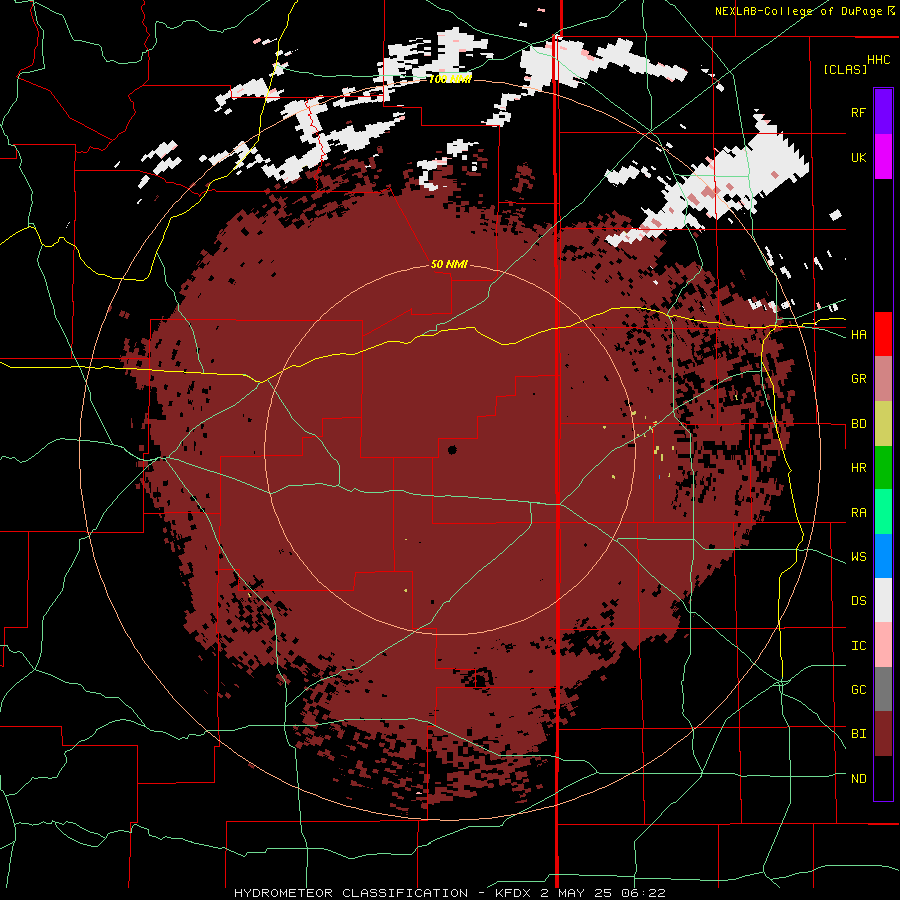Select the BD legend label
This screenshot has width=900, height=900.
tap(858, 424)
